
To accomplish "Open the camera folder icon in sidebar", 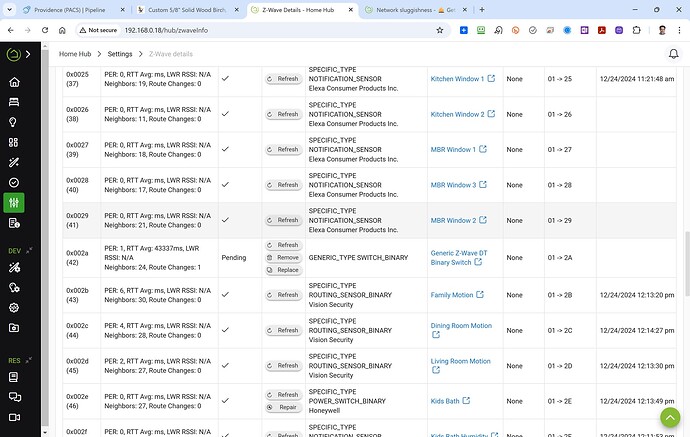I will (x=14, y=328).
